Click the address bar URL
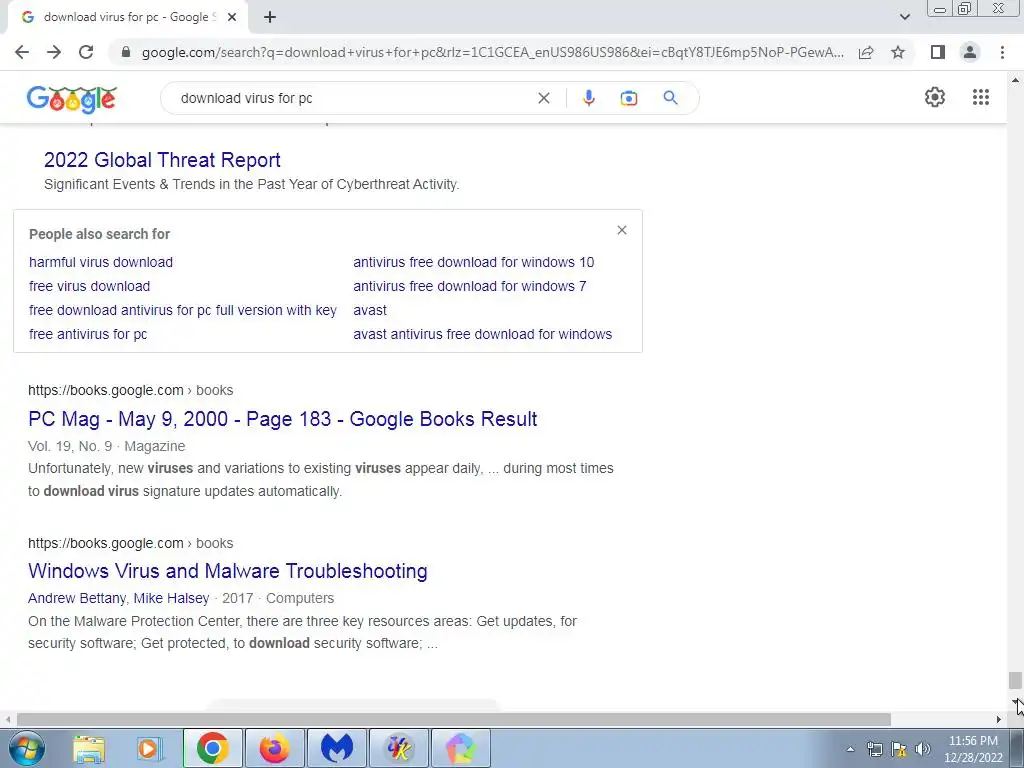 [x=493, y=52]
